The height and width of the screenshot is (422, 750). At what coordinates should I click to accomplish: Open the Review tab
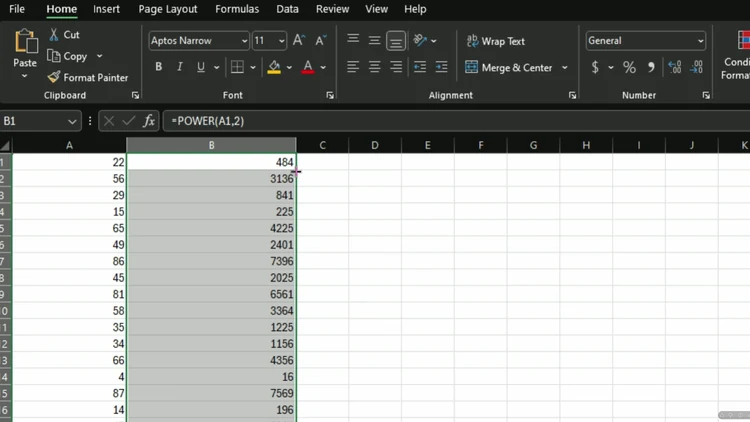(x=332, y=9)
